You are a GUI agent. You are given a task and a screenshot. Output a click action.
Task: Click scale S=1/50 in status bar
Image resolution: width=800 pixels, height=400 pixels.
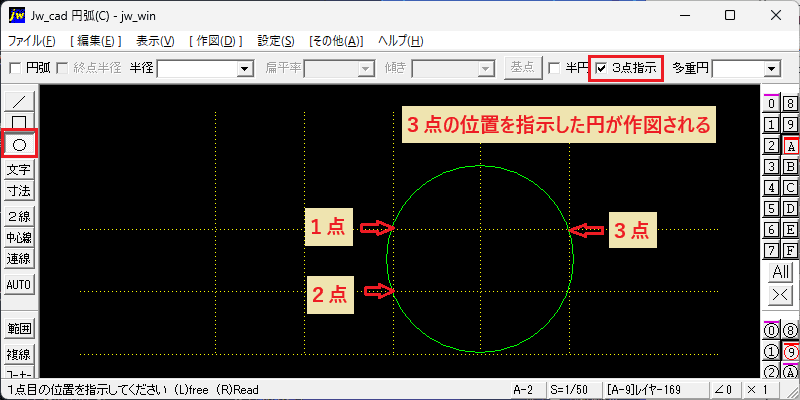[x=573, y=390]
